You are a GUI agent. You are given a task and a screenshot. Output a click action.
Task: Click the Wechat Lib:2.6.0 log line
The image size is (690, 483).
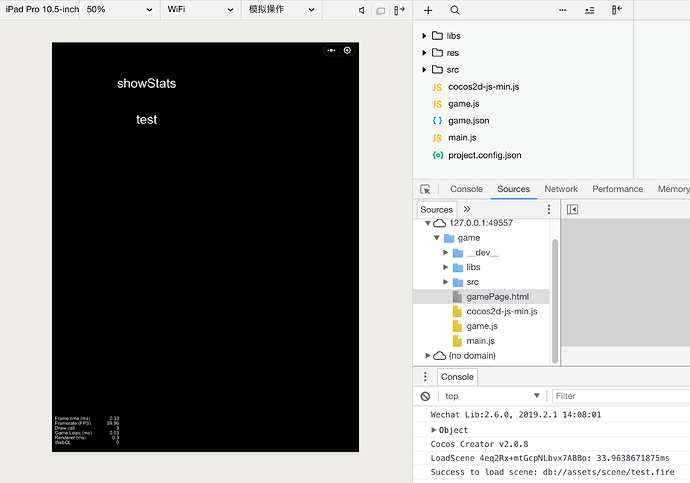click(515, 415)
